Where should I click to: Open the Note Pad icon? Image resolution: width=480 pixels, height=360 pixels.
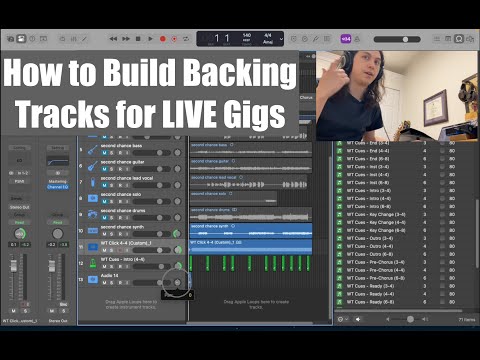tap(448, 39)
